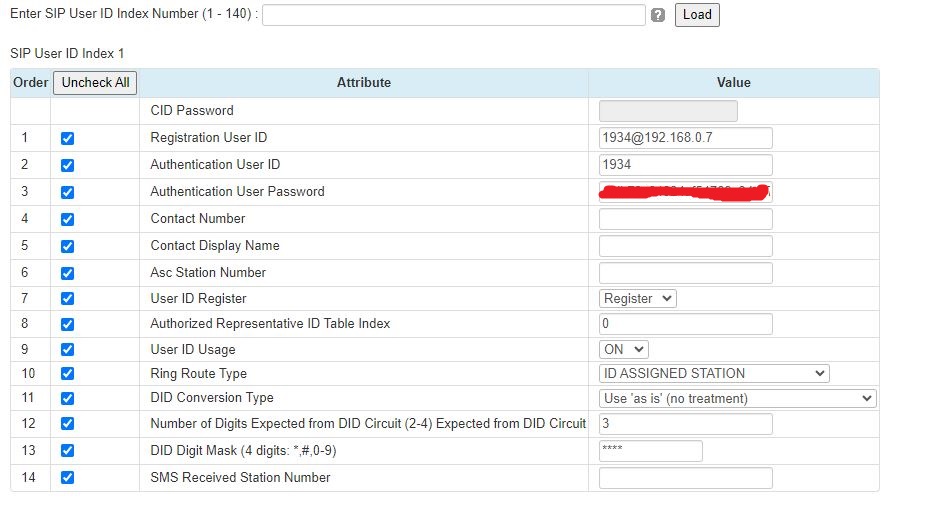The image size is (930, 511).
Task: Expand the DID Conversion Type dropdown
Action: coord(737,398)
